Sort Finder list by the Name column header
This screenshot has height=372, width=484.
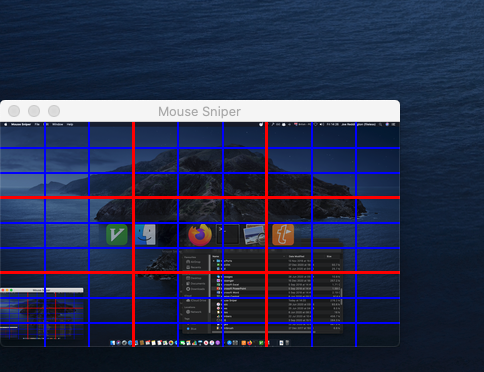pyautogui.click(x=216, y=256)
